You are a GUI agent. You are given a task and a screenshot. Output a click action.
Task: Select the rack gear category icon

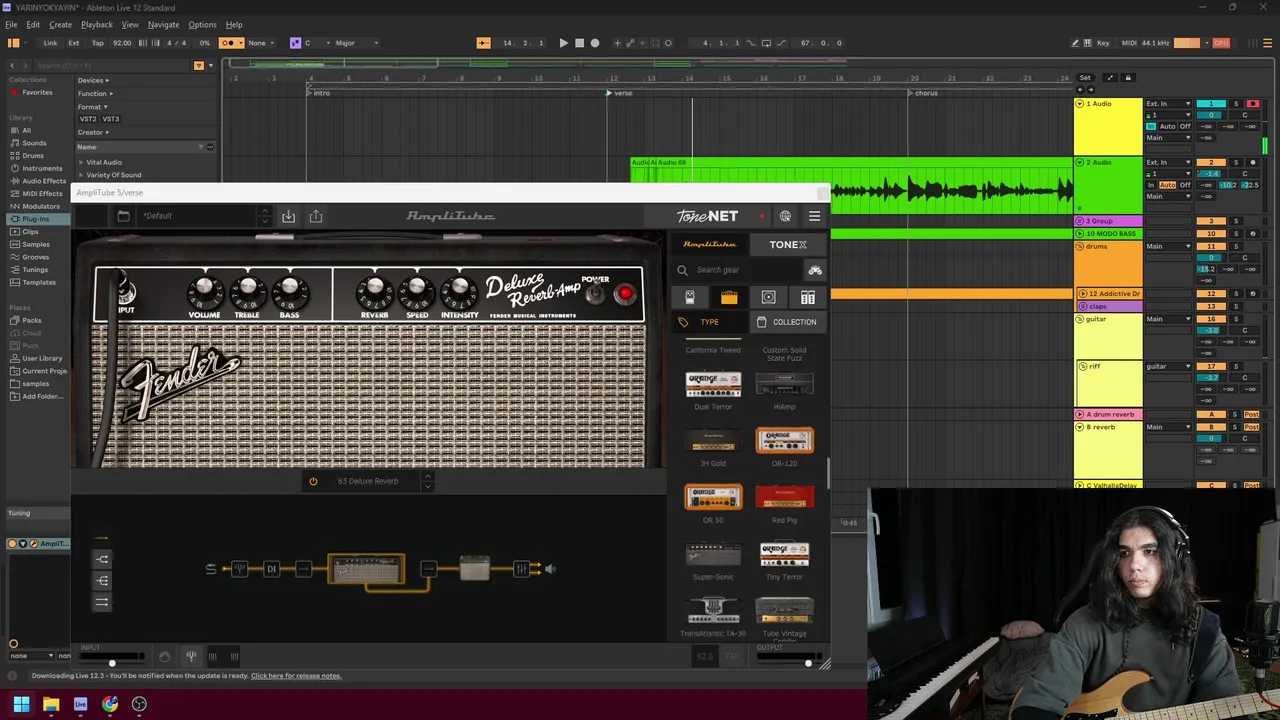click(807, 297)
